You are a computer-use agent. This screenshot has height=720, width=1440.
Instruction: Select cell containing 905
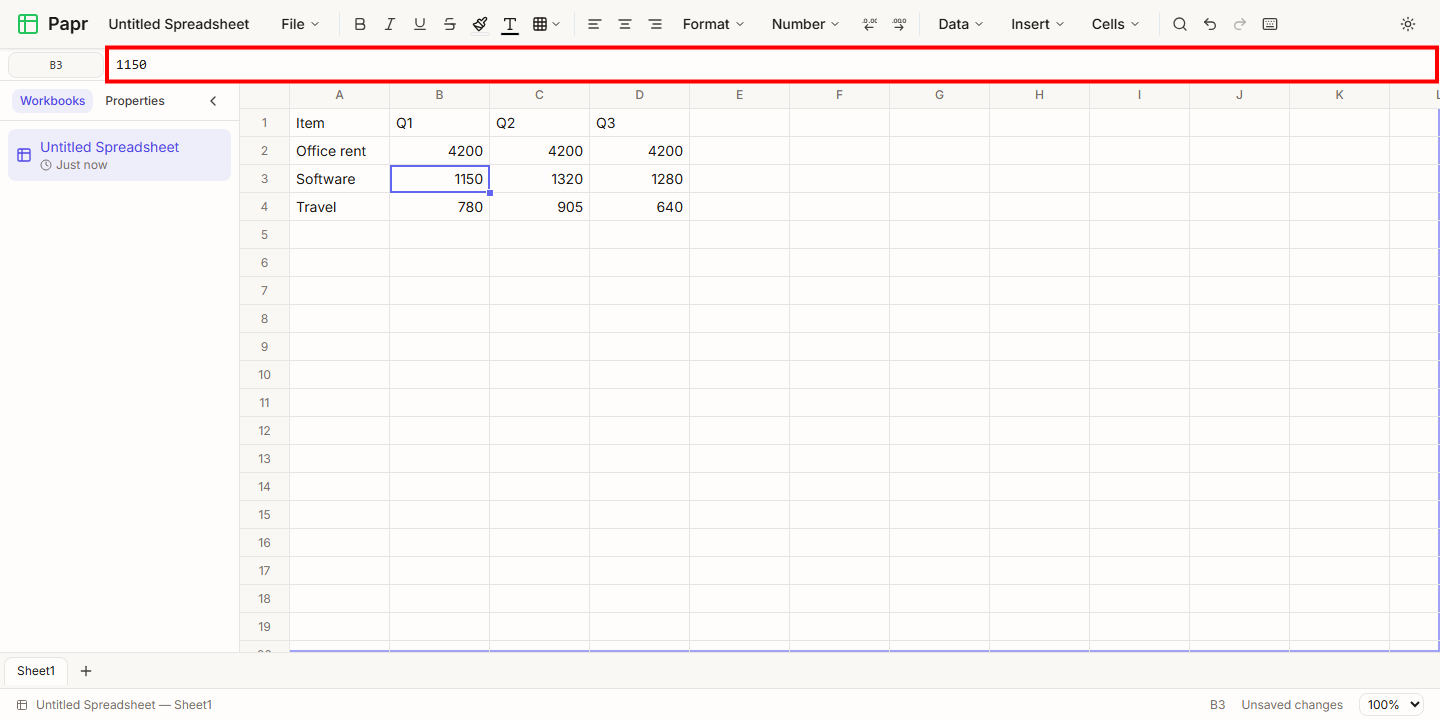[540, 207]
